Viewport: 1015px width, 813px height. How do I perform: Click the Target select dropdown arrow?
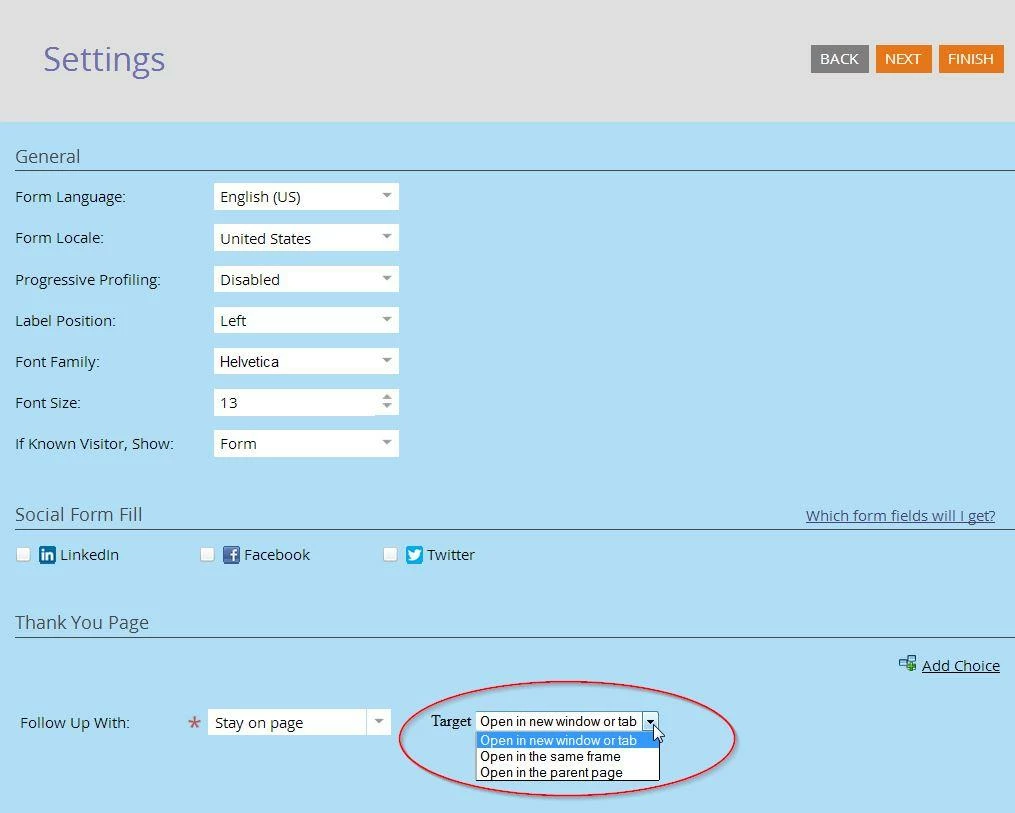(x=651, y=721)
